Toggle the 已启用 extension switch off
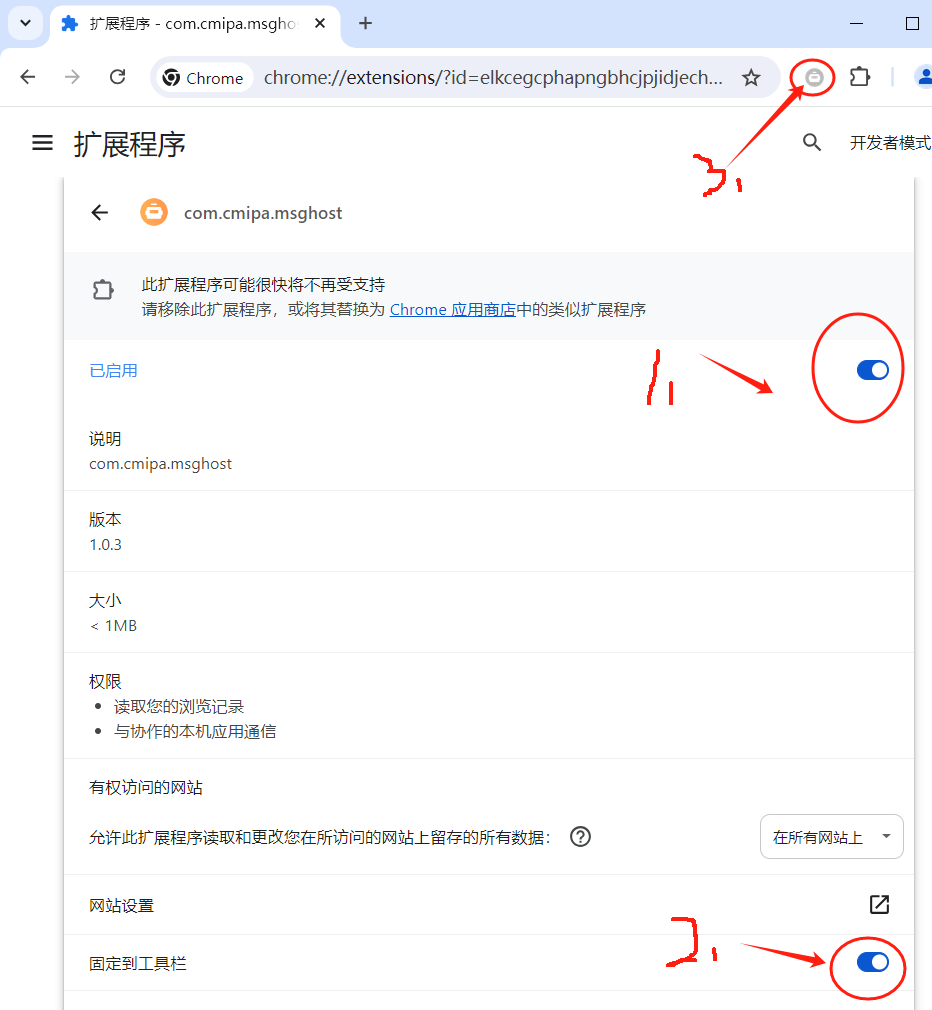This screenshot has width=932, height=1010. coord(873,370)
